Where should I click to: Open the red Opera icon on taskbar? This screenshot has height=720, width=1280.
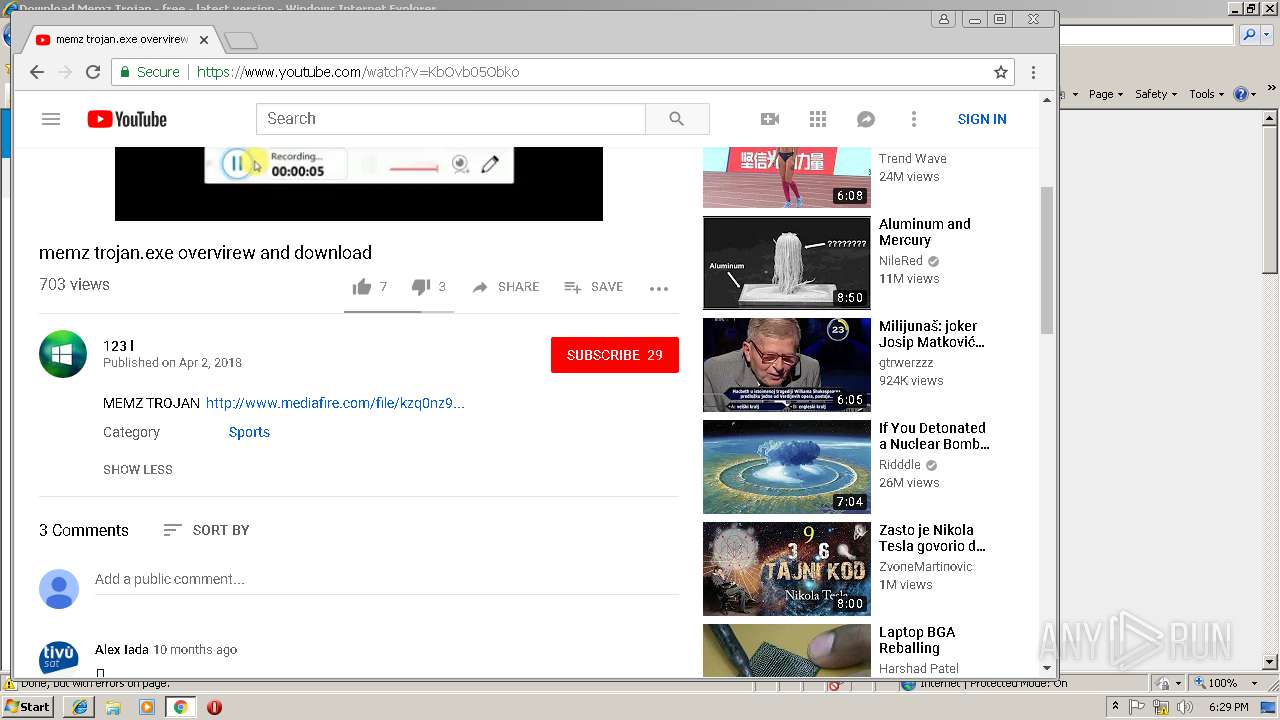tap(214, 707)
